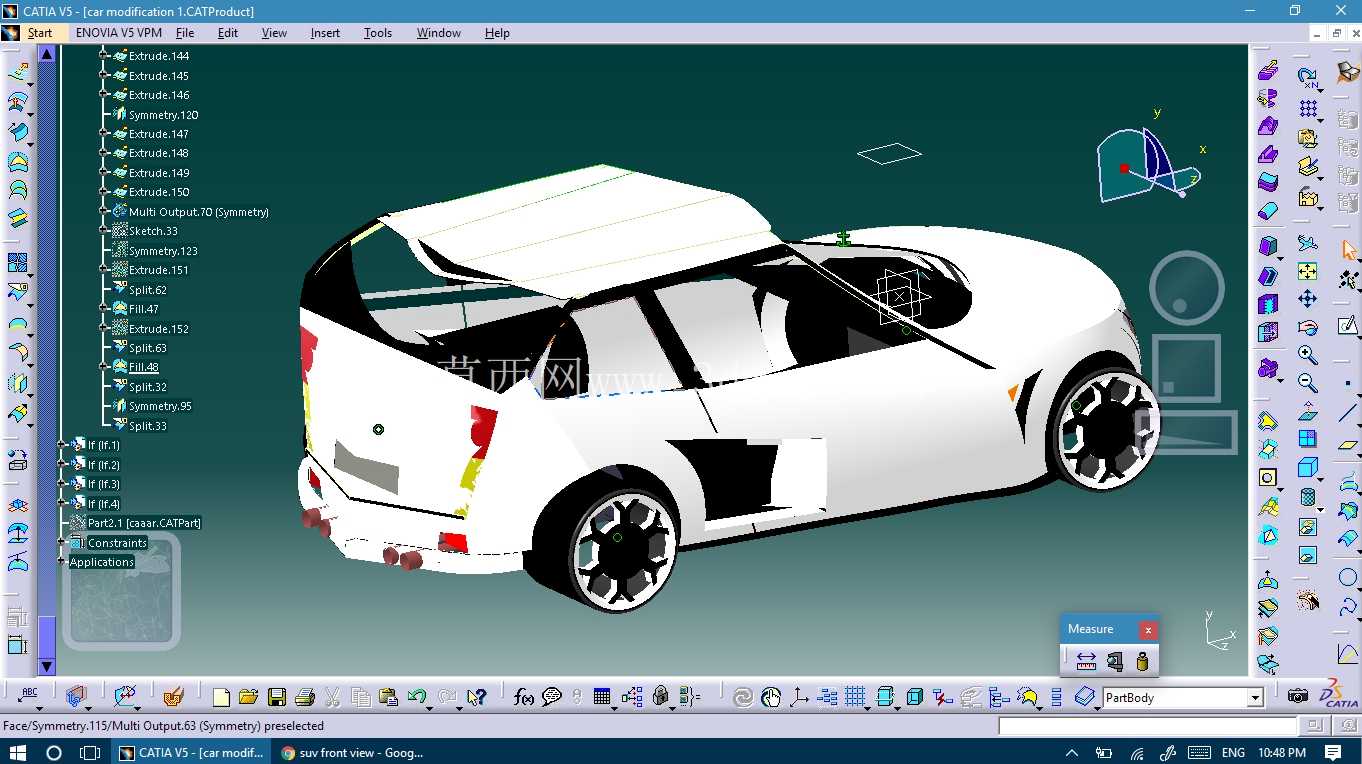Switch to the Chrome suv front view window
The image size is (1362, 764).
pyautogui.click(x=352, y=752)
